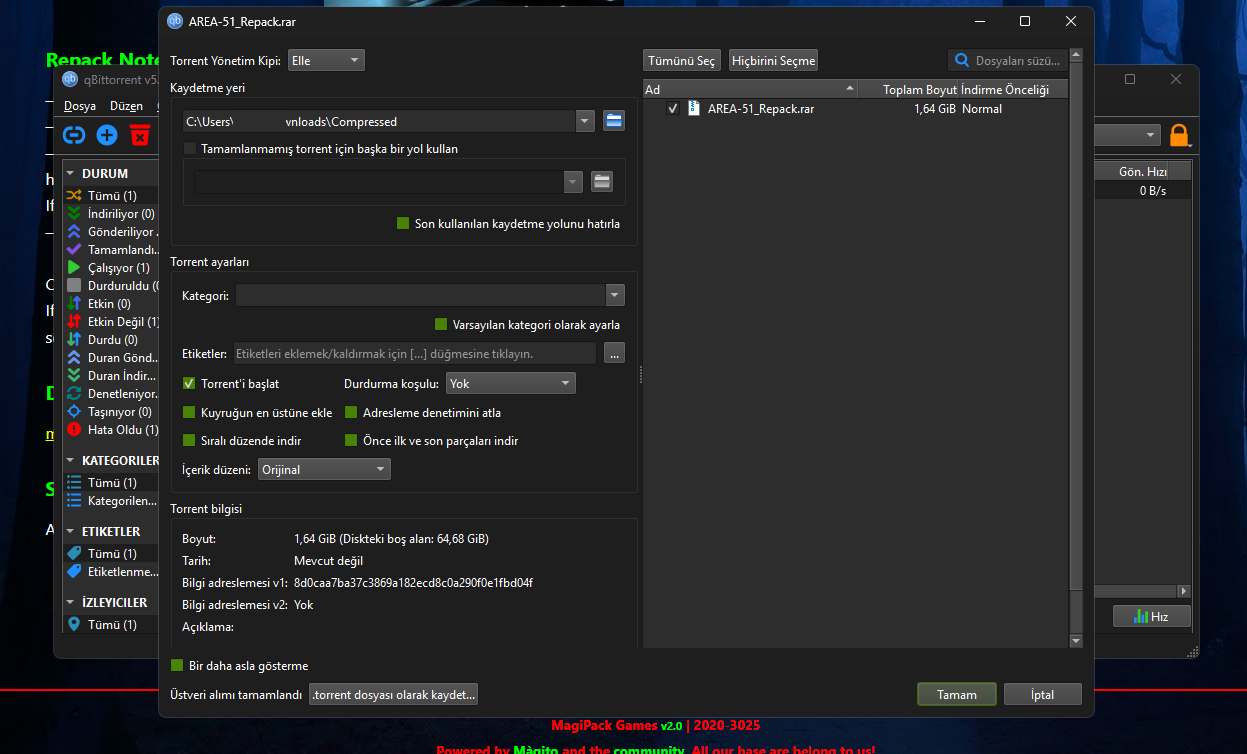Viewport: 1247px width, 754px height.
Task: Click İptal to cancel dialog
Action: 1042,694
